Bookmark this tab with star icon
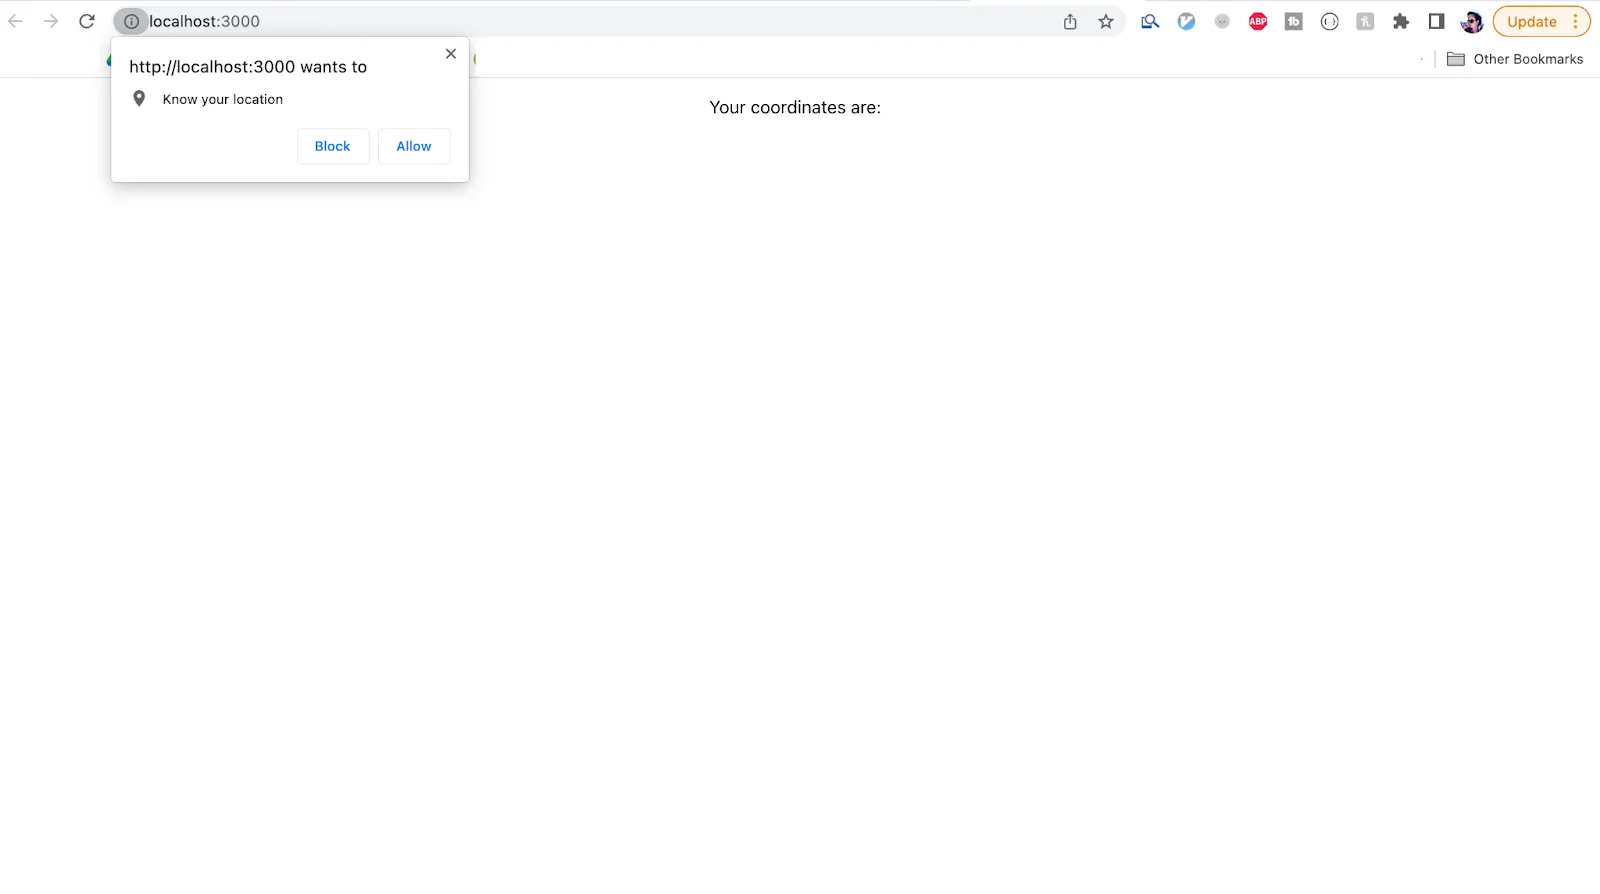 click(x=1106, y=21)
